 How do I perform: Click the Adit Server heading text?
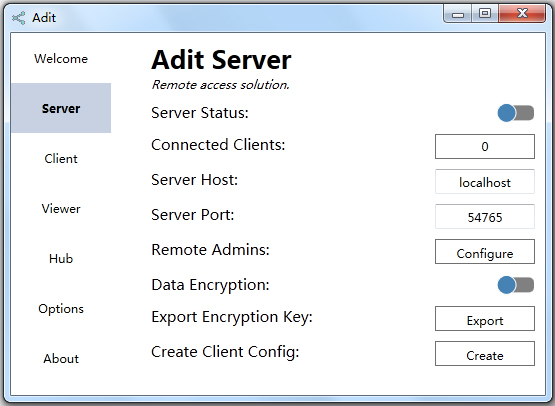221,59
